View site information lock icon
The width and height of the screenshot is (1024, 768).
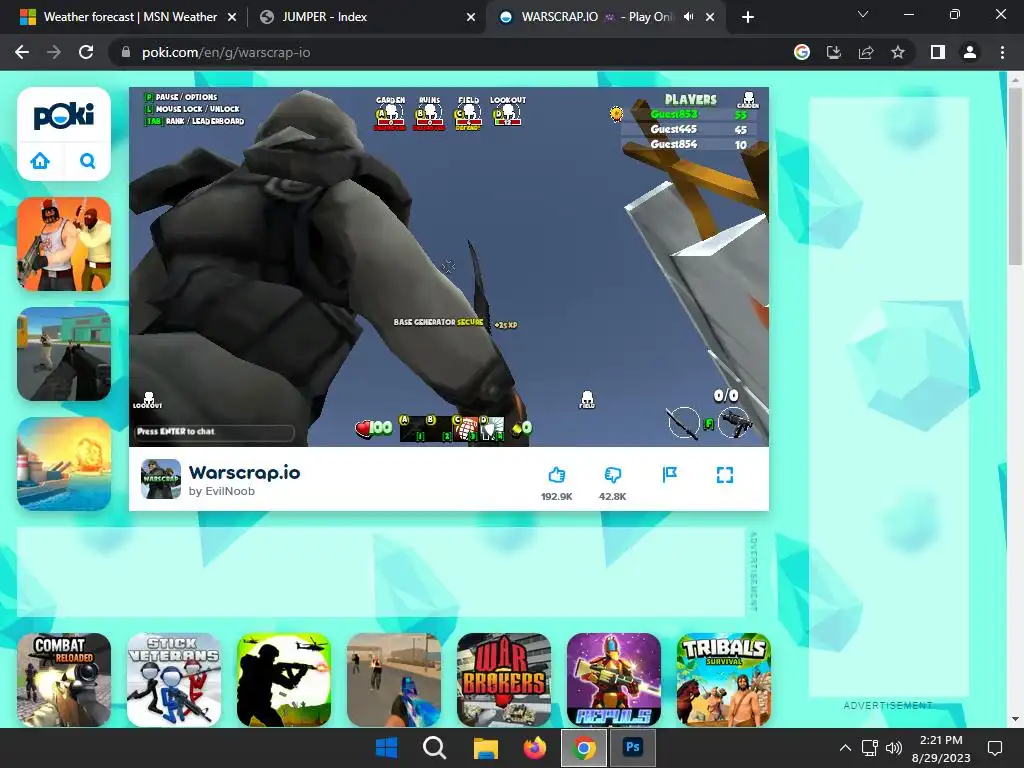point(126,52)
